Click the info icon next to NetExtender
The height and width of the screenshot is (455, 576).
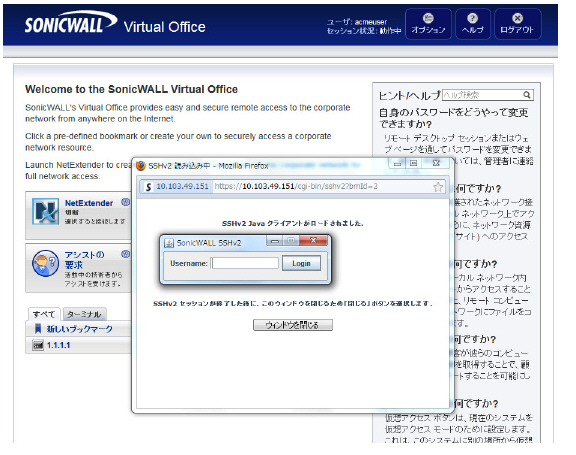126,202
